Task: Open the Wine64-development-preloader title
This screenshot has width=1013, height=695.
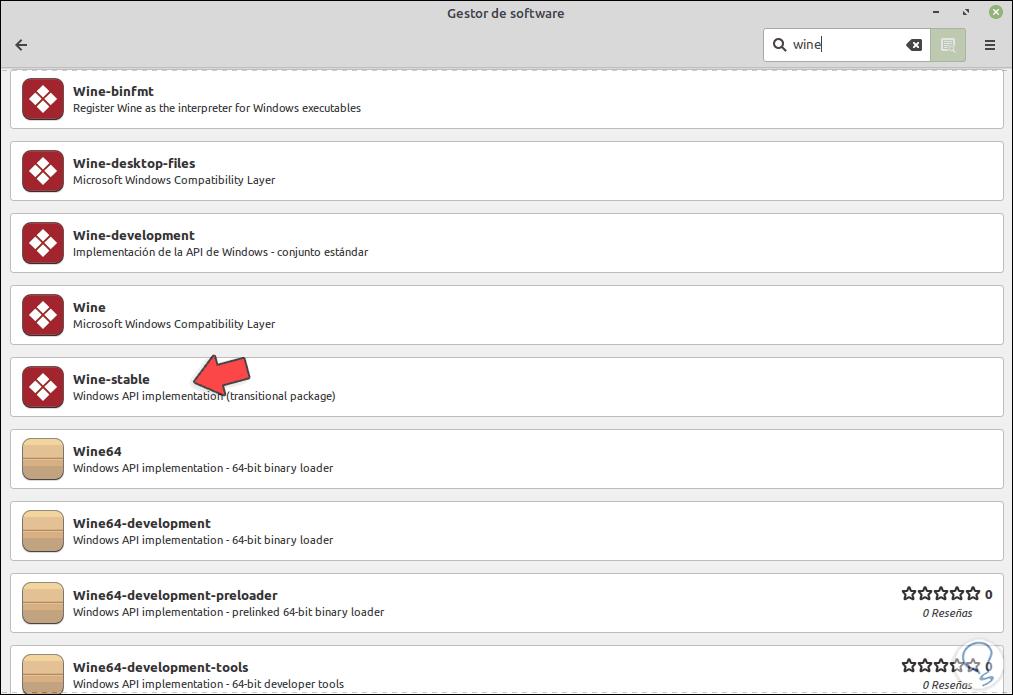Action: [x=175, y=596]
